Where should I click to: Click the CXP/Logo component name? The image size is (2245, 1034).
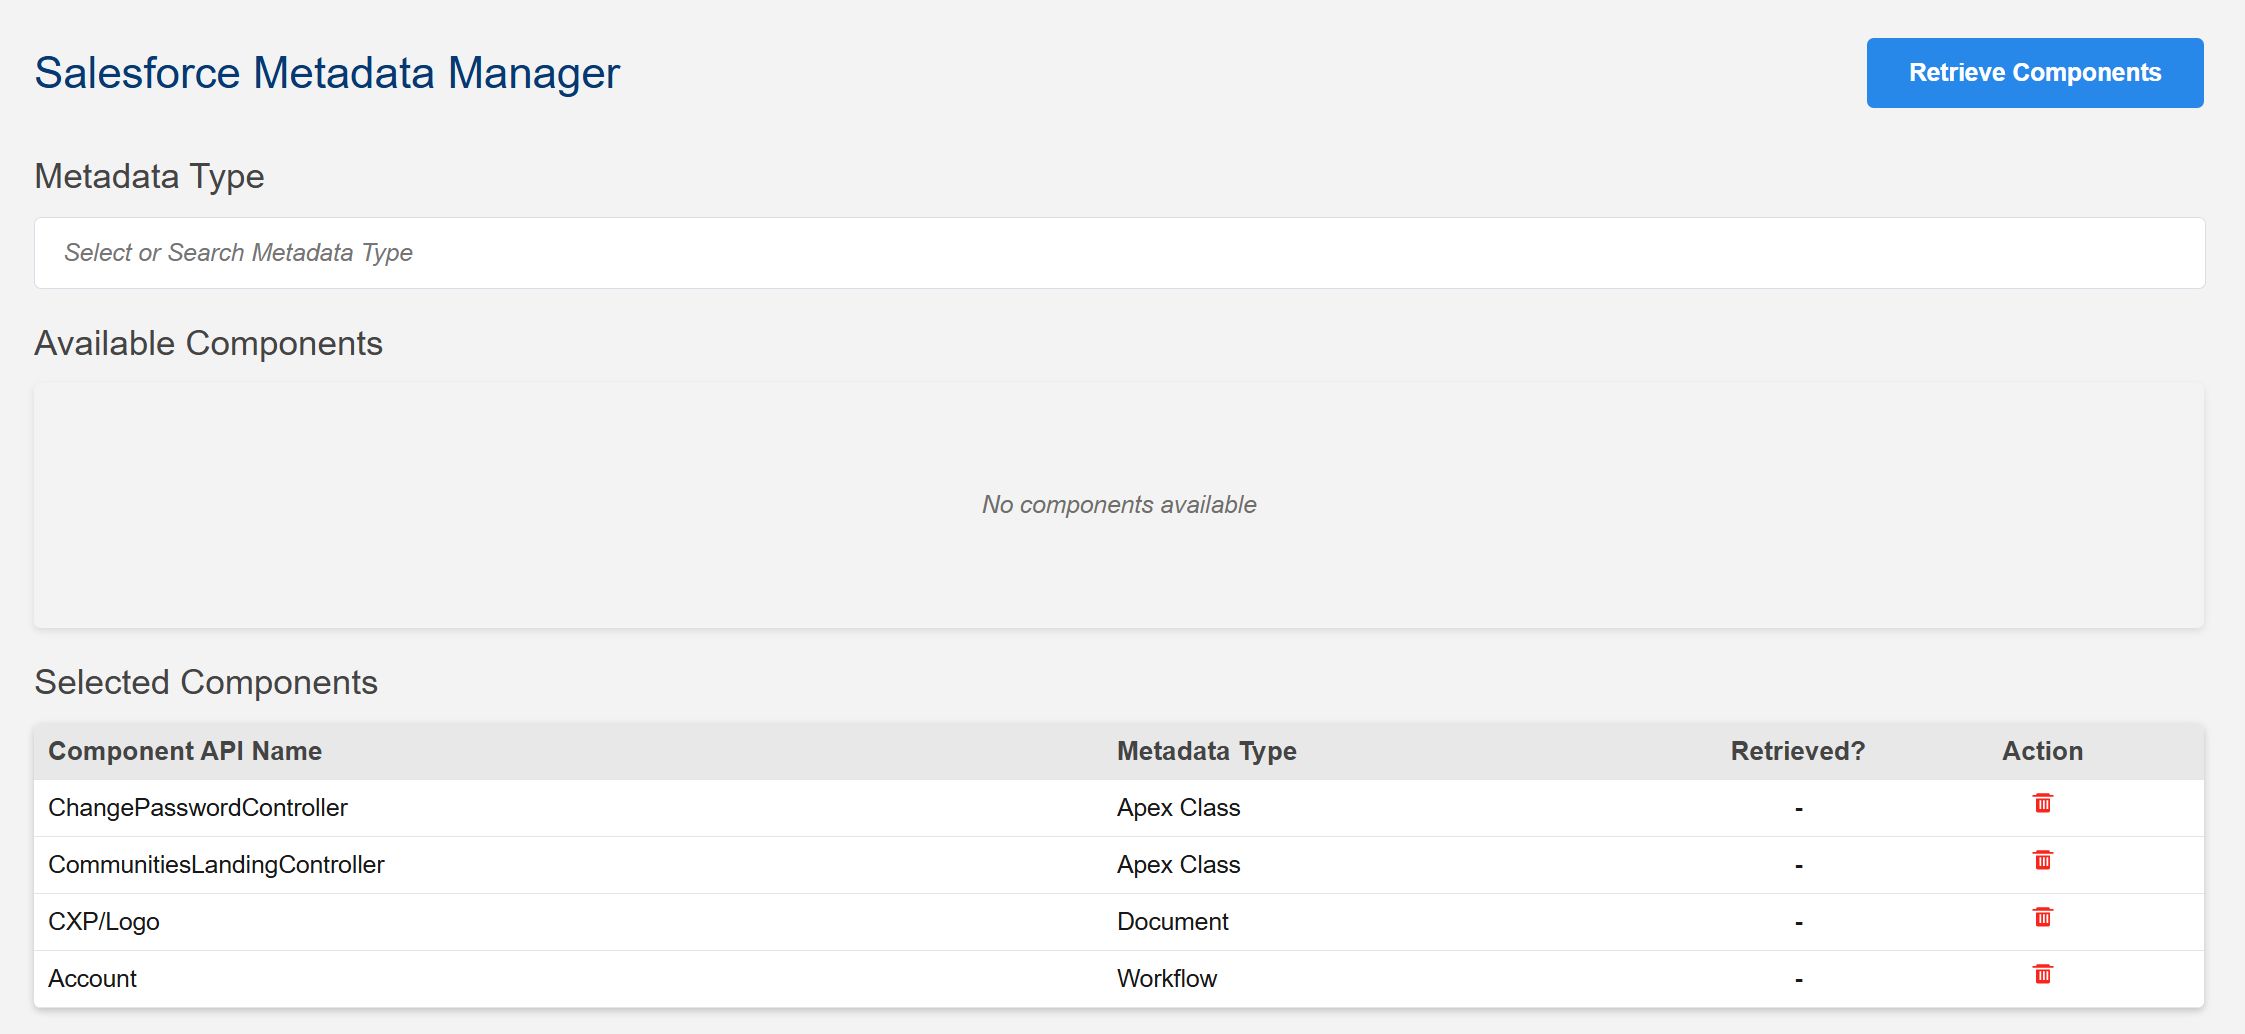[x=104, y=922]
